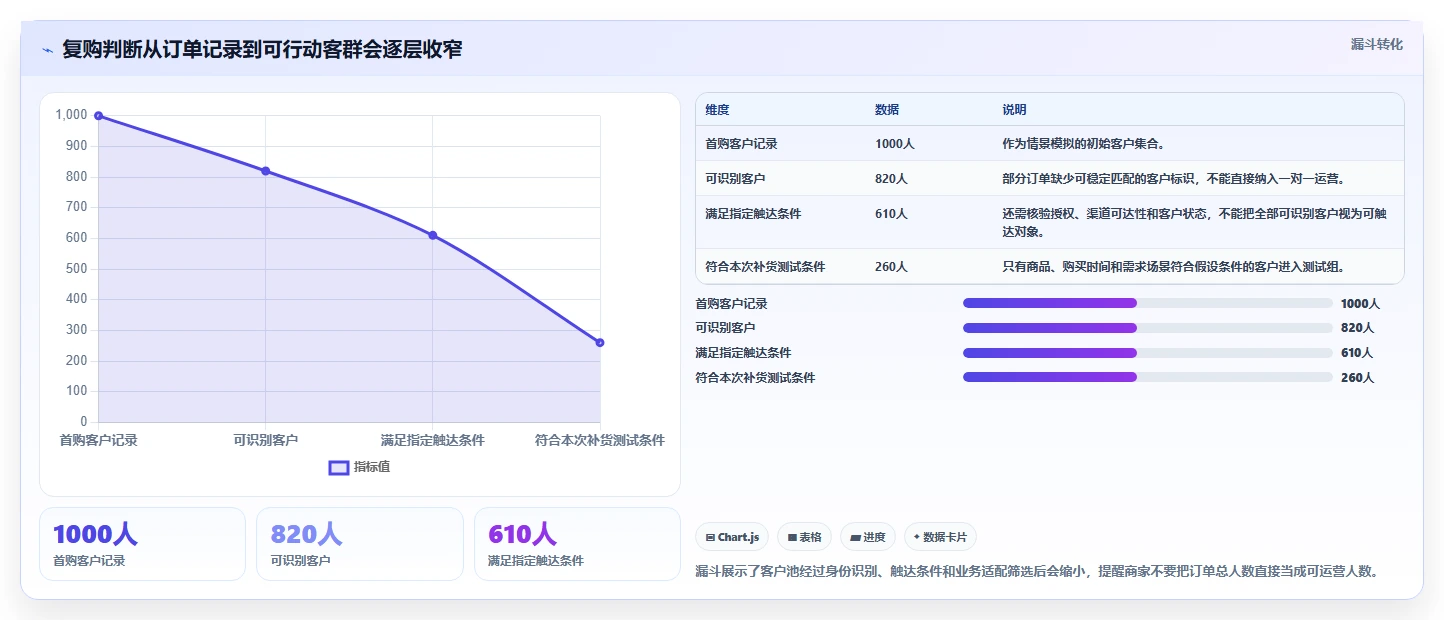The image size is (1444, 620).
Task: Click the 数据卡片 chip
Action: pyautogui.click(x=940, y=537)
